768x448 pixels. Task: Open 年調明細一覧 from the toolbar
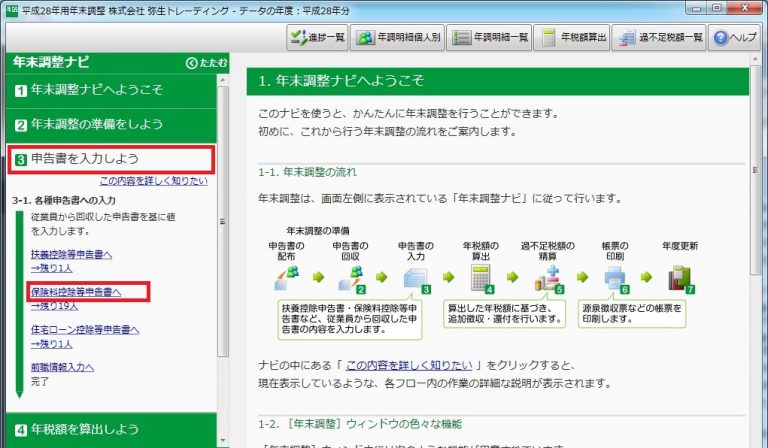tap(488, 39)
